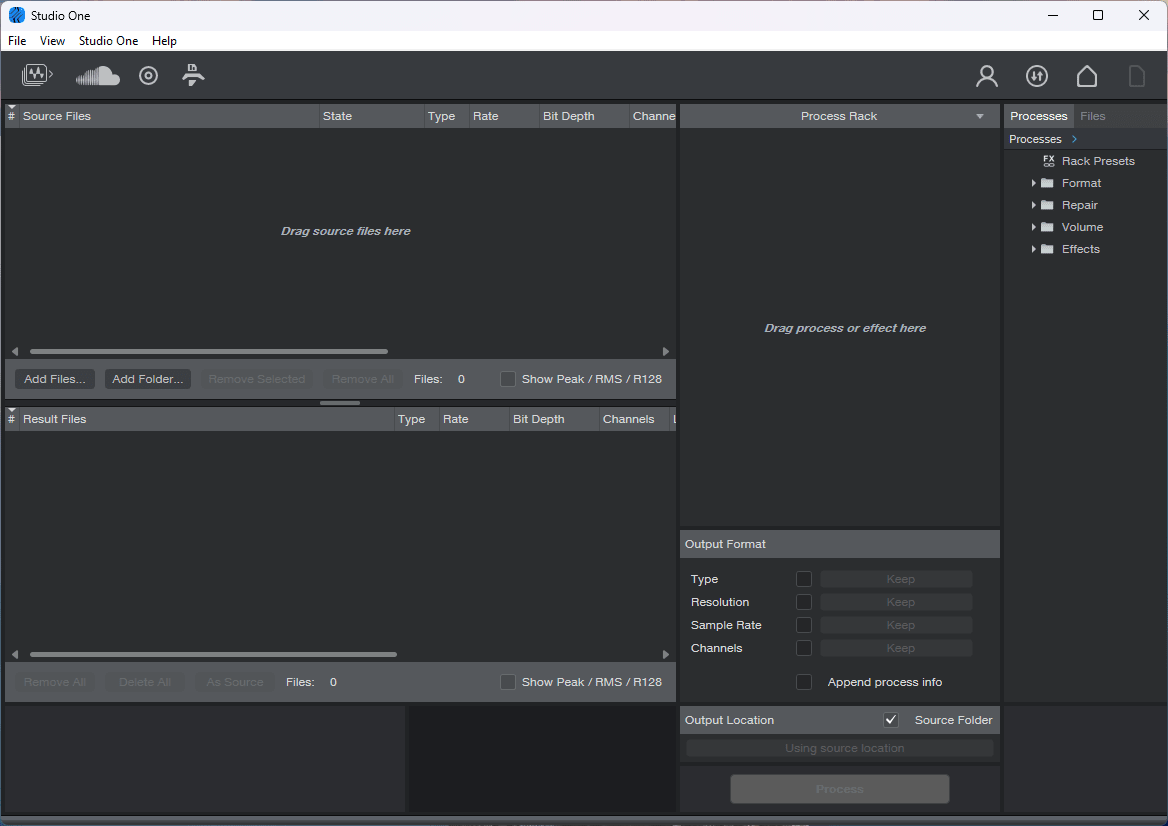Screen dimensions: 1168x826
Task: Open the Studio One menu
Action: [109, 41]
